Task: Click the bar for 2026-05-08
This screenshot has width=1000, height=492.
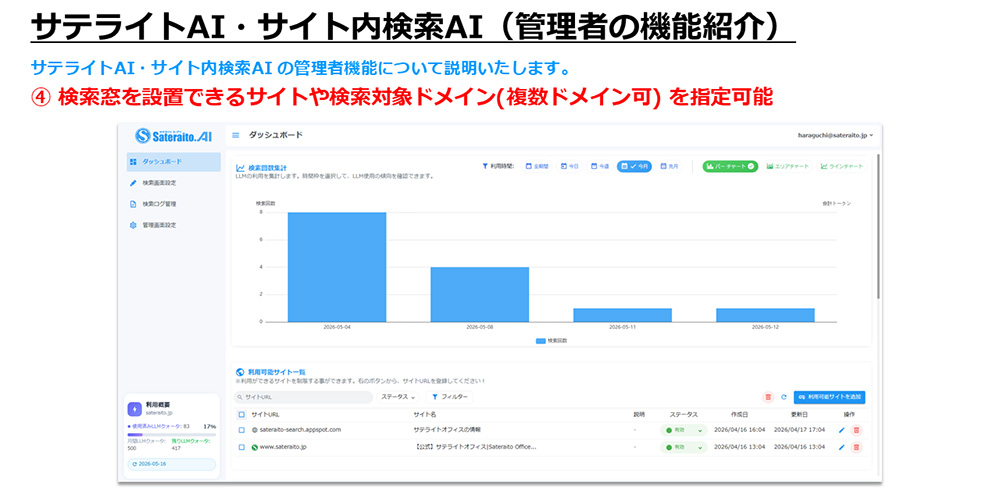Action: click(x=480, y=294)
